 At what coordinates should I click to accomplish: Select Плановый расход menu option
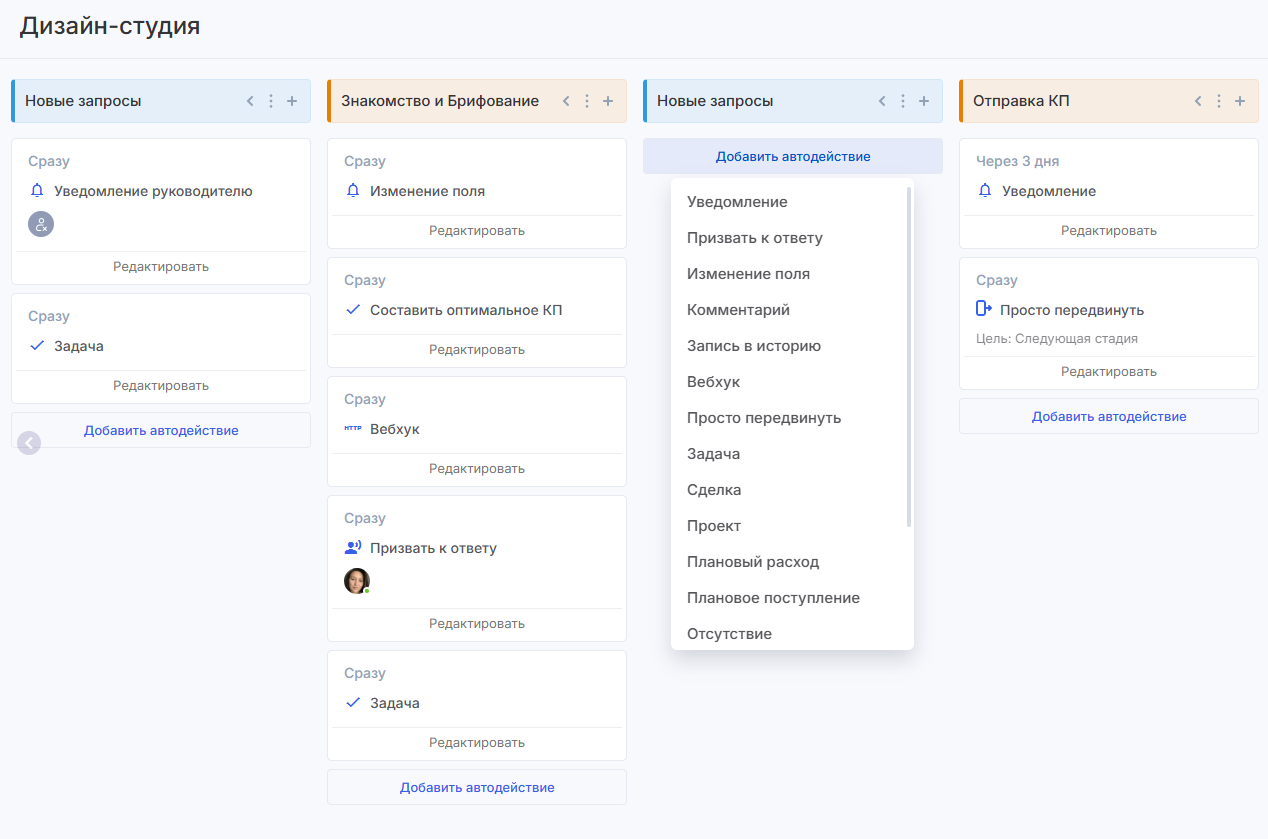pos(752,562)
